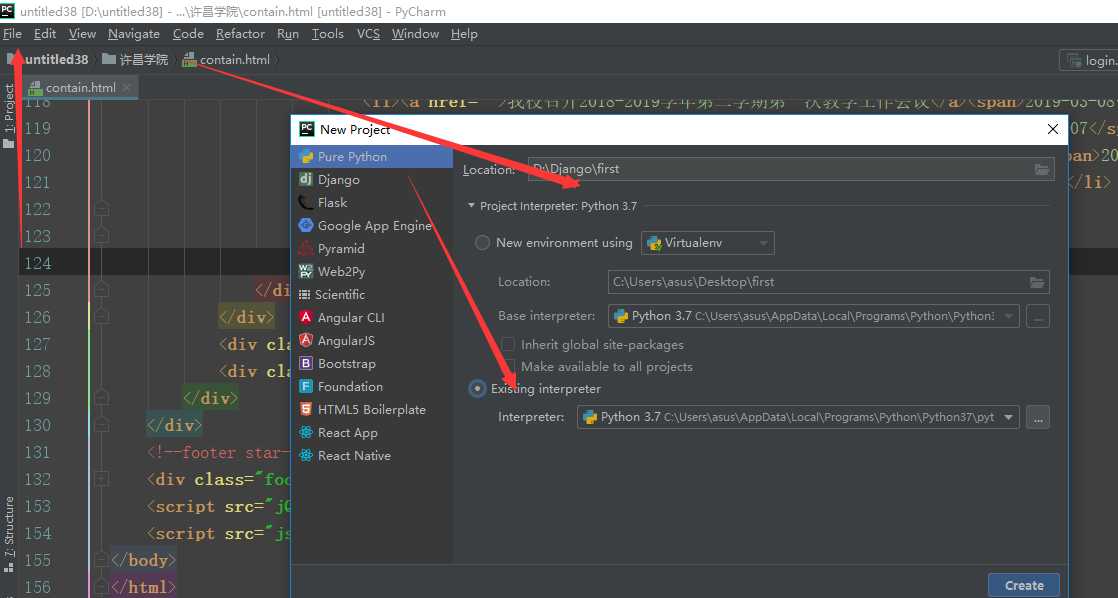Toggle fold marker at line 155 body tag
1118x598 pixels.
pos(101,560)
